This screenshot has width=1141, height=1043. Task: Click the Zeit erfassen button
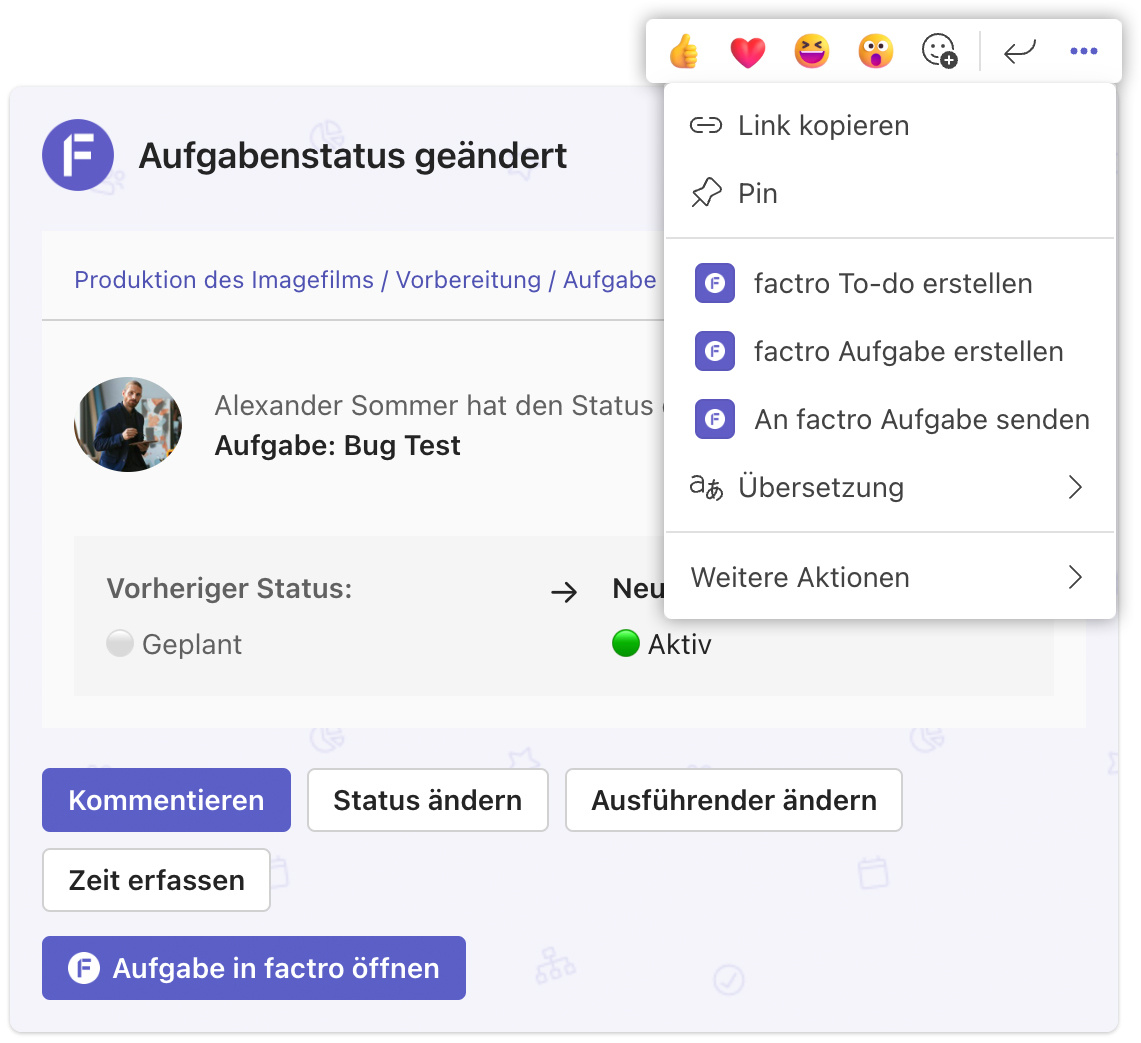coord(156,880)
